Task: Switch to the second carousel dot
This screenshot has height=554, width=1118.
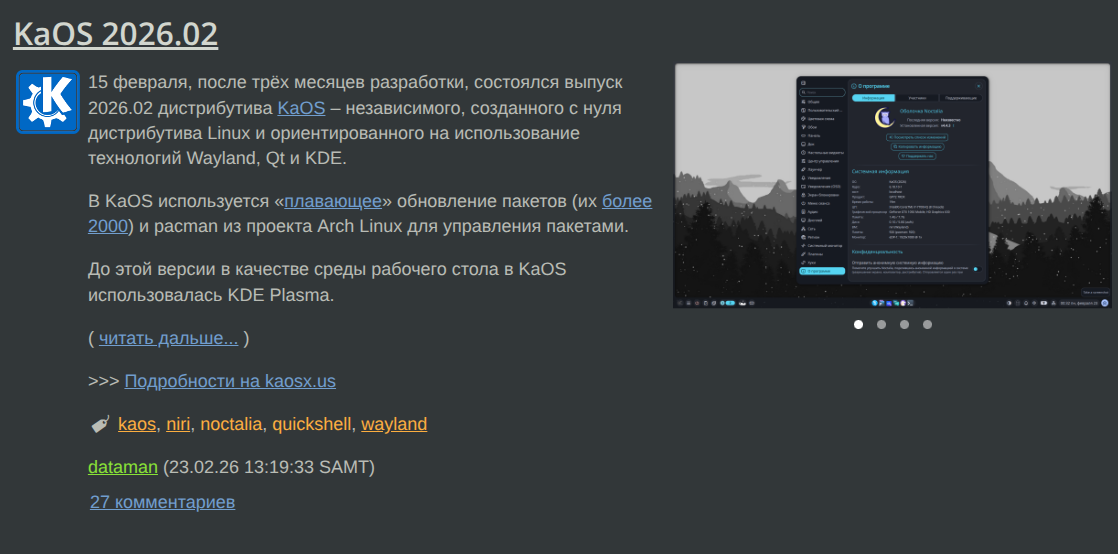Action: [x=881, y=324]
